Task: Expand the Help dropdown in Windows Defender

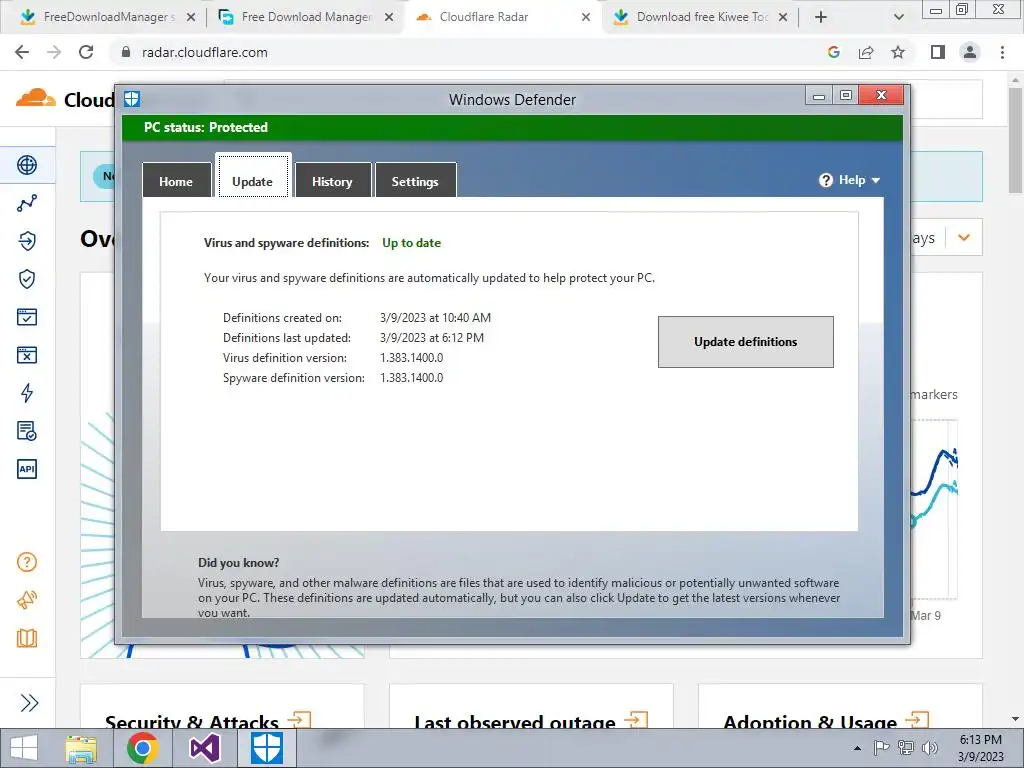Action: [850, 180]
